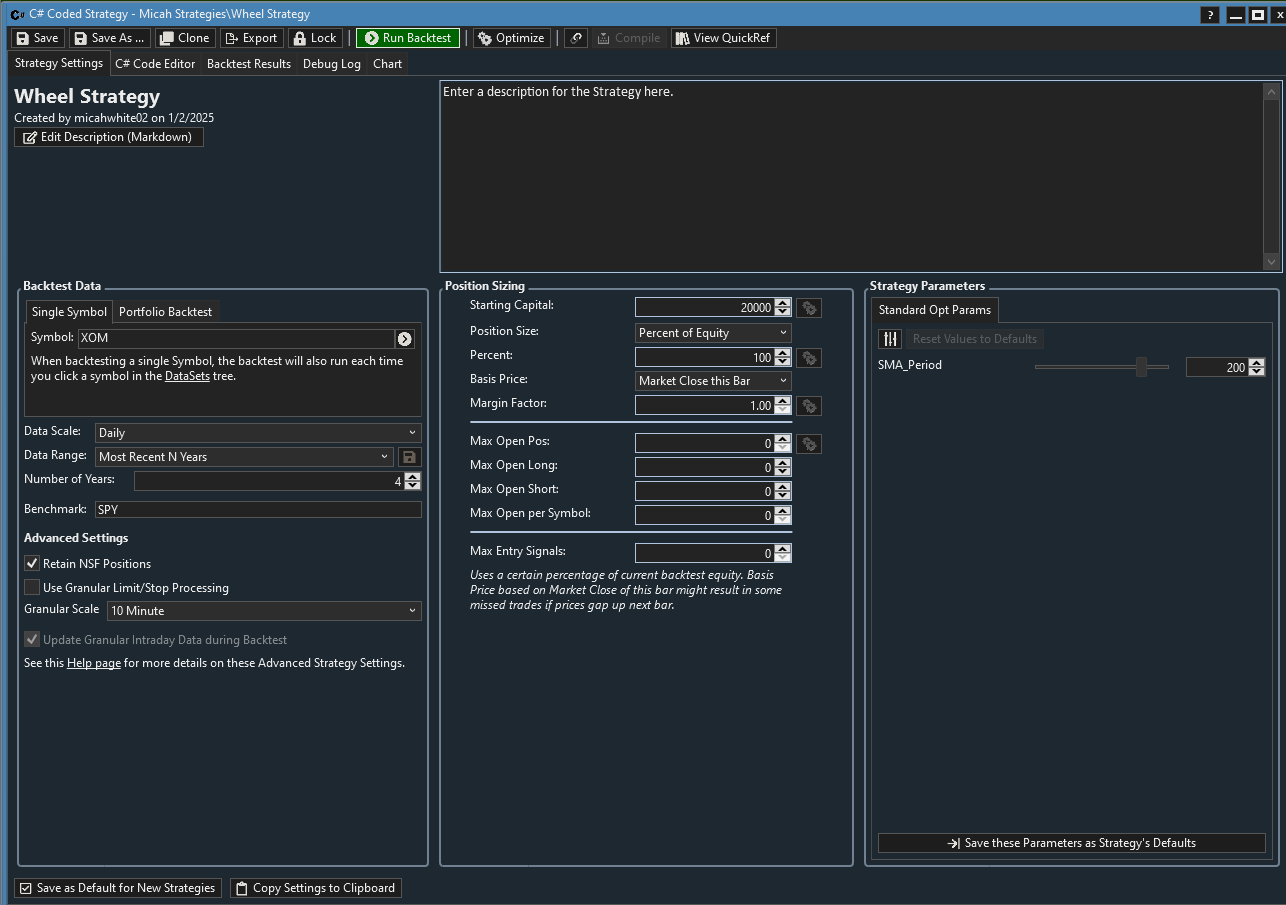Enable Use Granular Limit/Stop Processing

pyautogui.click(x=32, y=588)
